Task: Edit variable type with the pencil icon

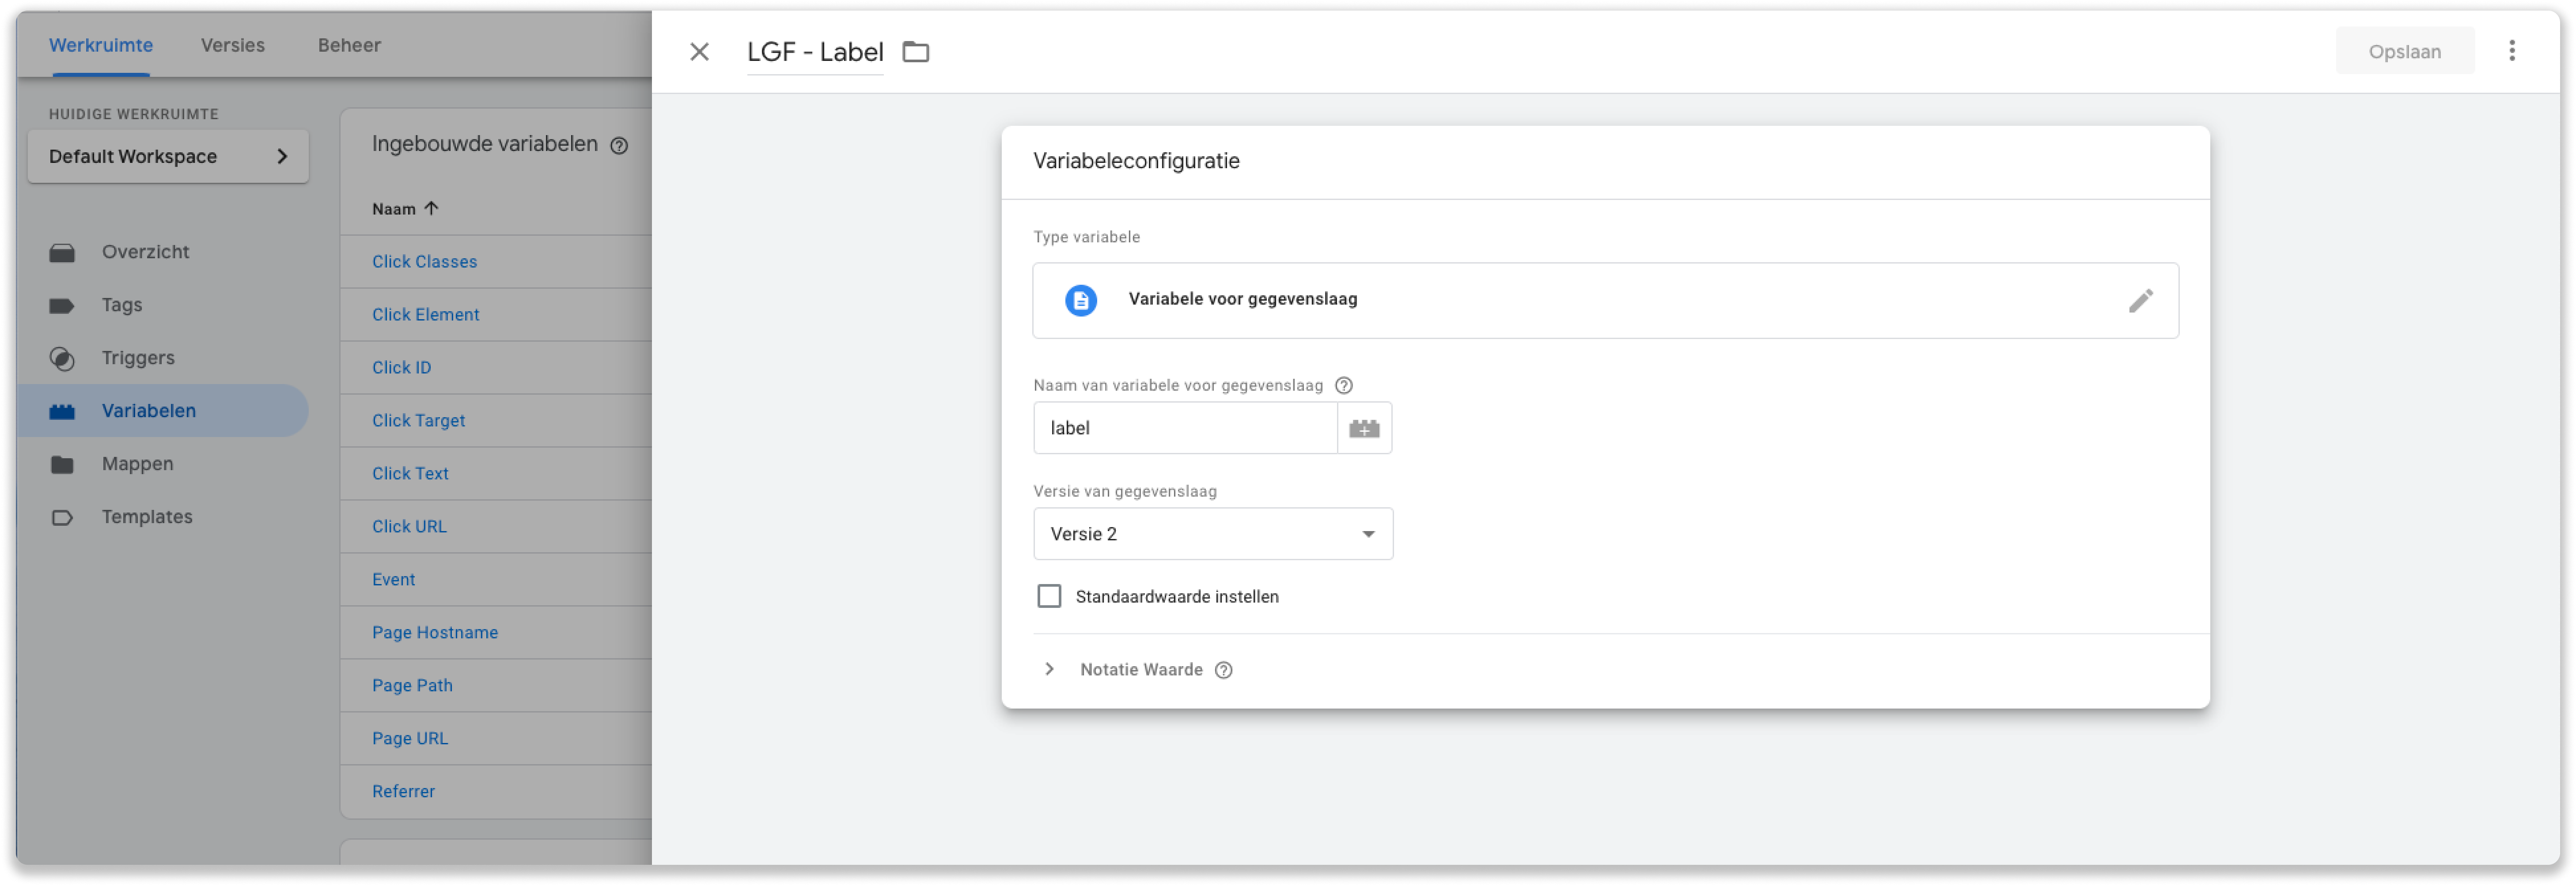Action: (x=2140, y=300)
